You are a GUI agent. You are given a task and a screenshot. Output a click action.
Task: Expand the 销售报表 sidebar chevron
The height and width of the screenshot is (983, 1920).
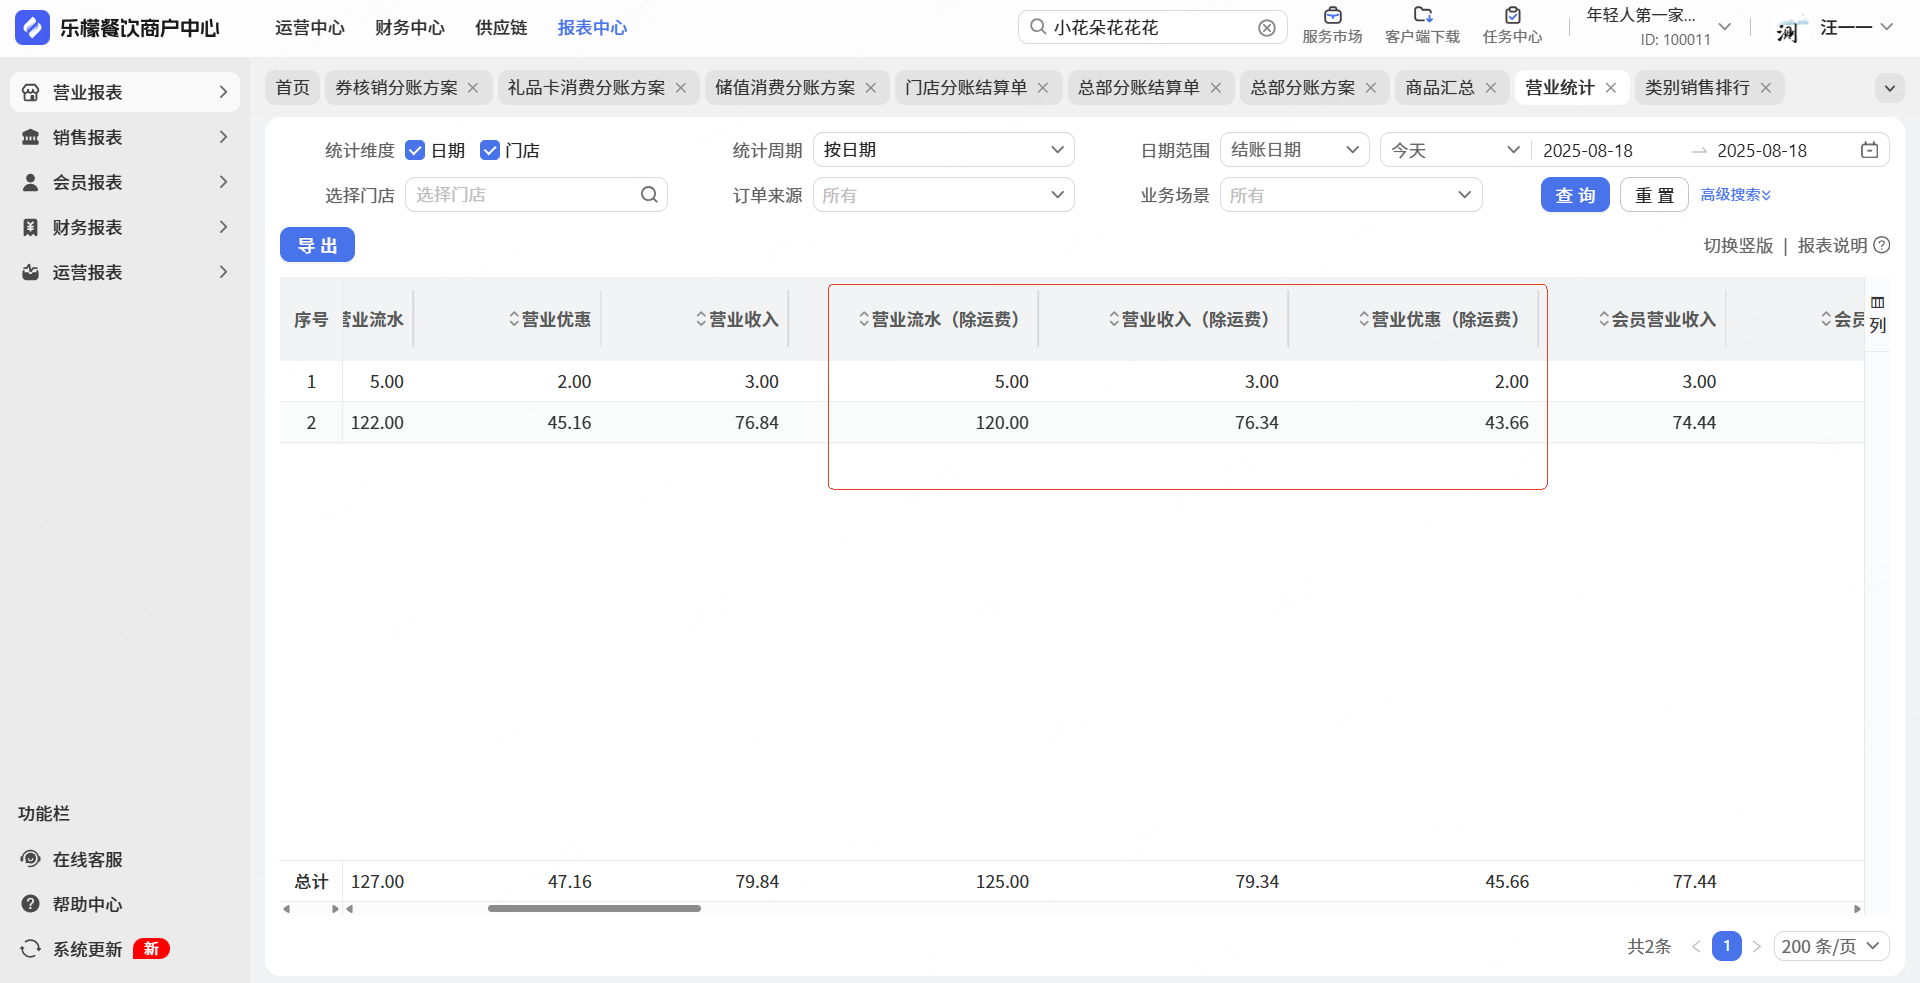coord(223,137)
